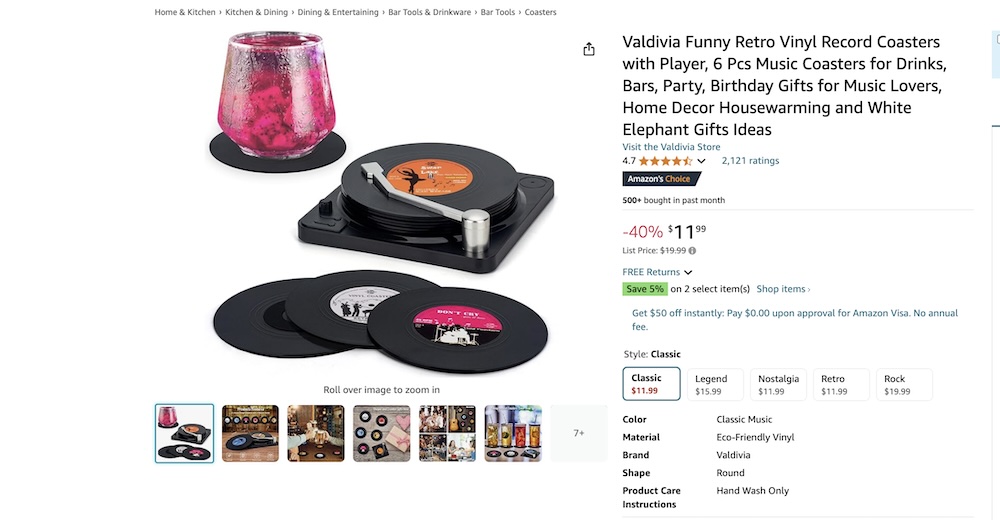The height and width of the screenshot is (520, 1000).
Task: Navigate to Home & Kitchen breadcrumb
Action: 185,13
